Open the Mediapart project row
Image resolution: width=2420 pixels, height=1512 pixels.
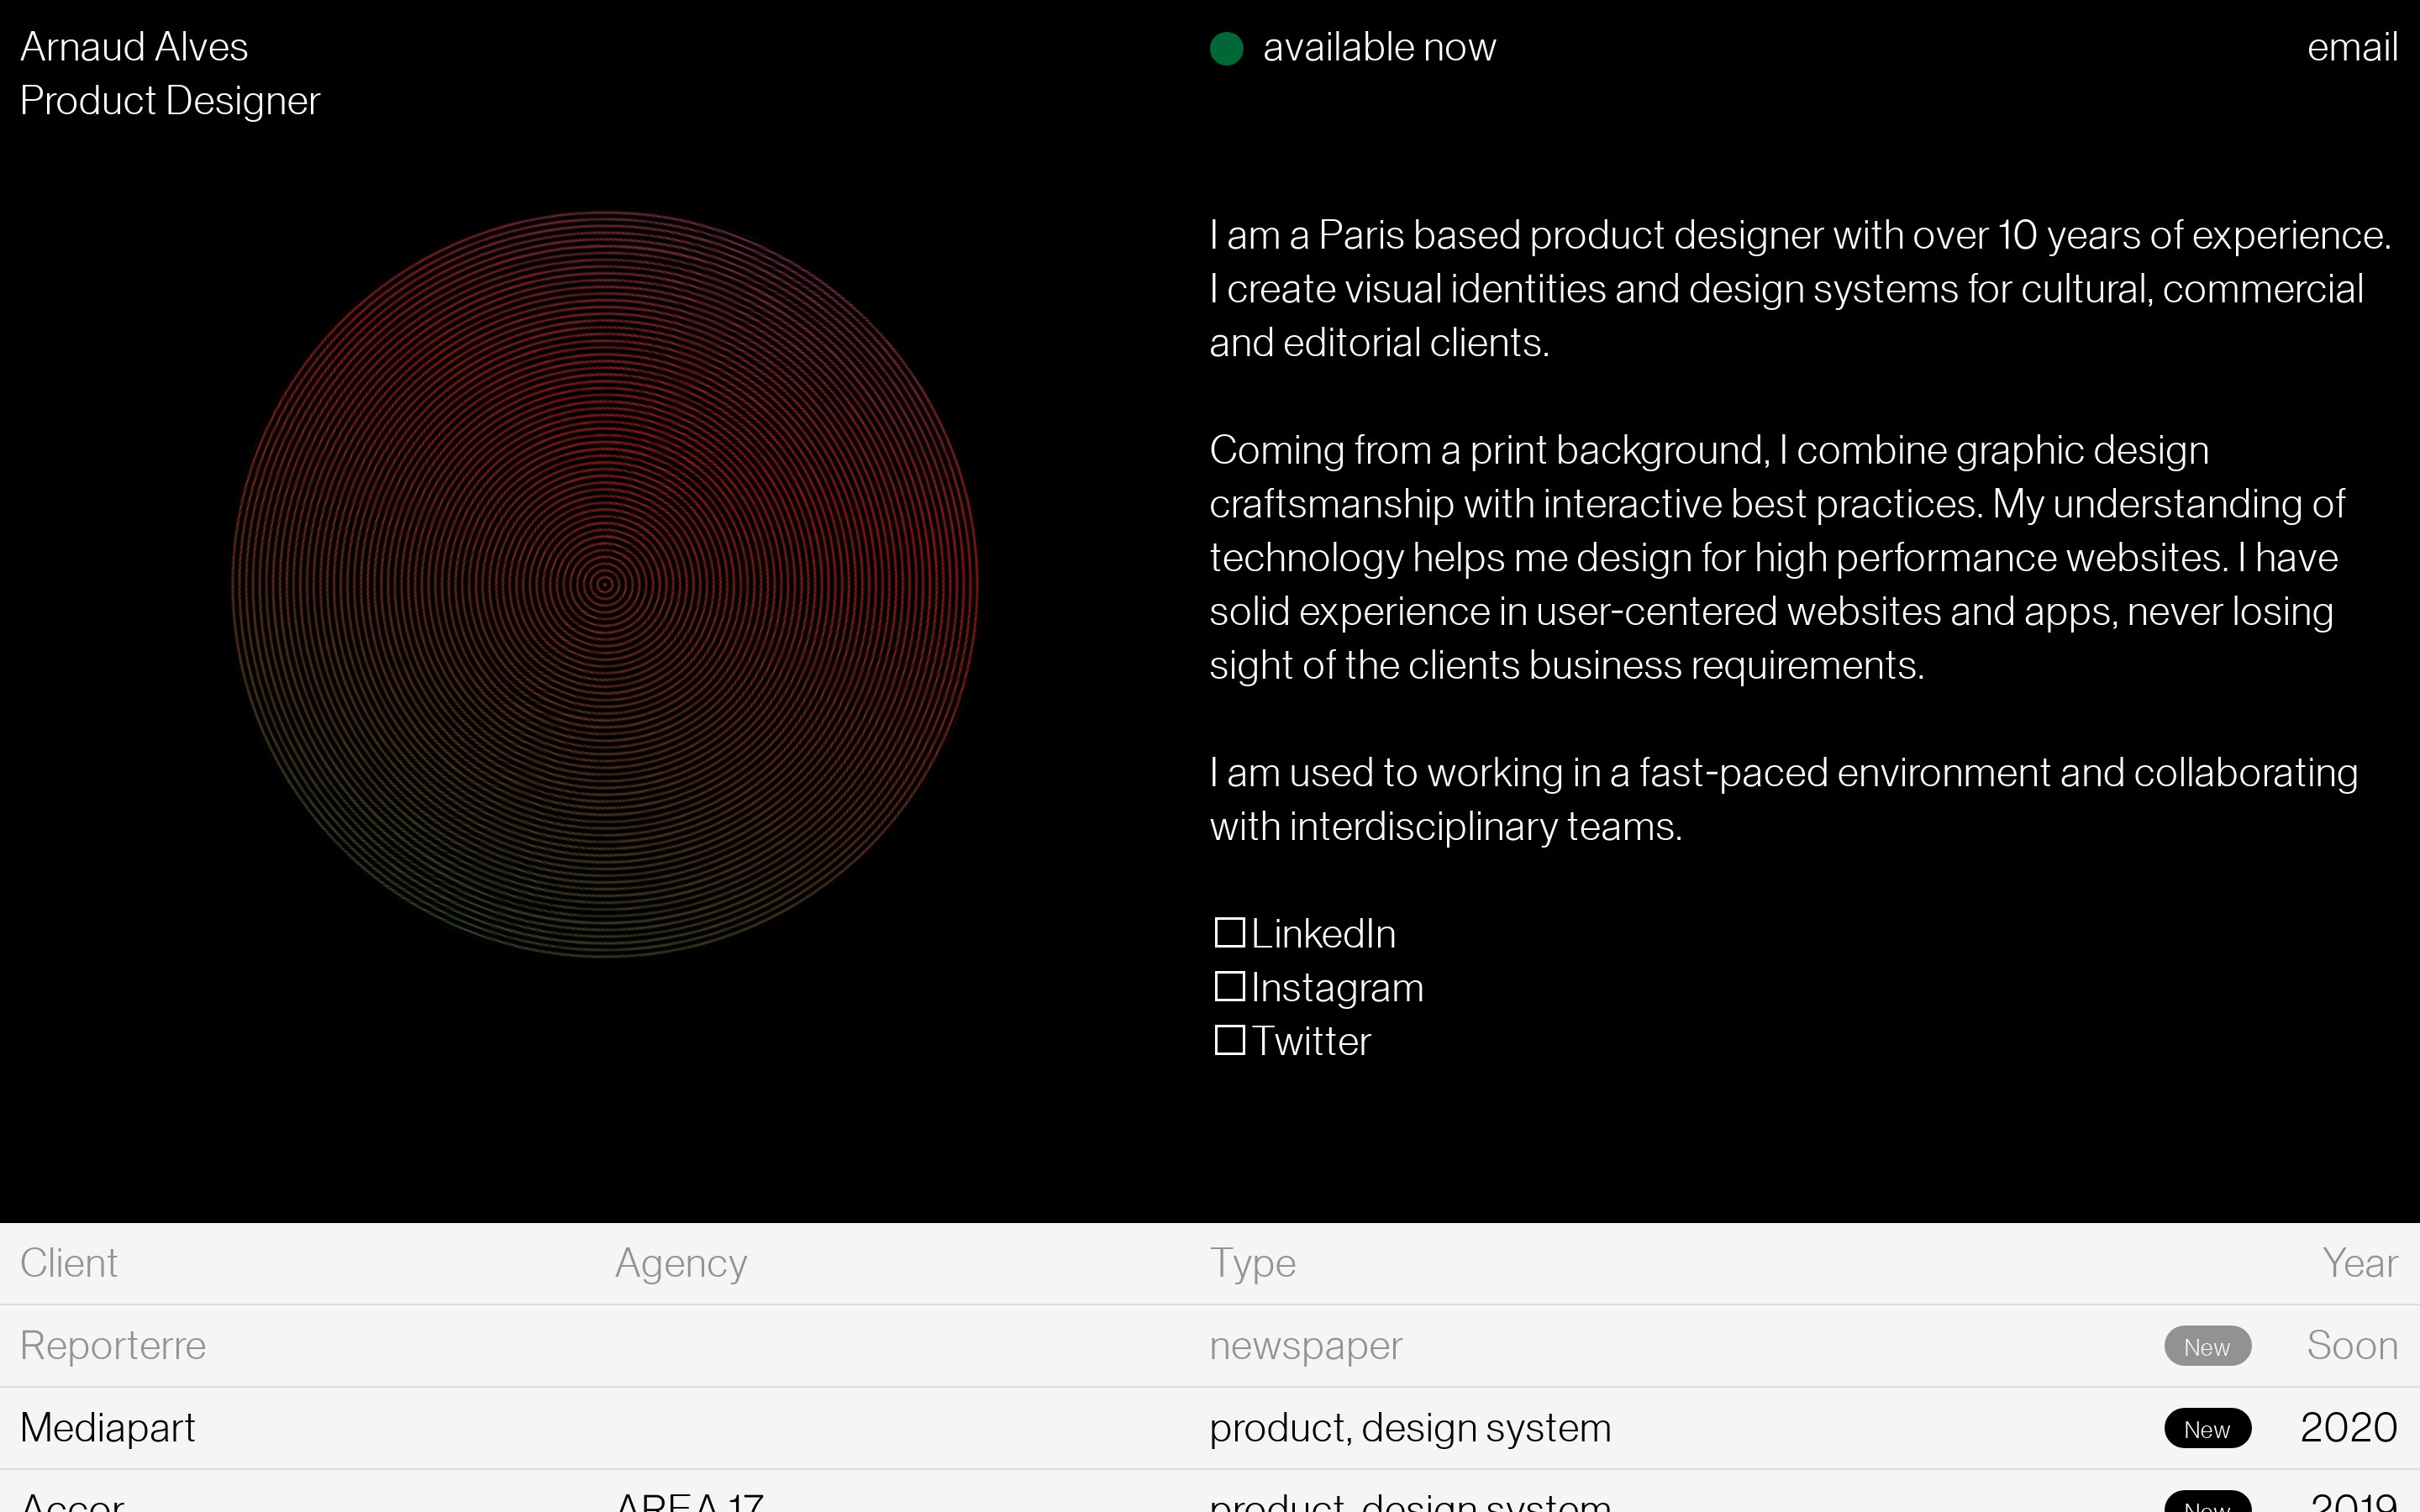click(x=108, y=1428)
